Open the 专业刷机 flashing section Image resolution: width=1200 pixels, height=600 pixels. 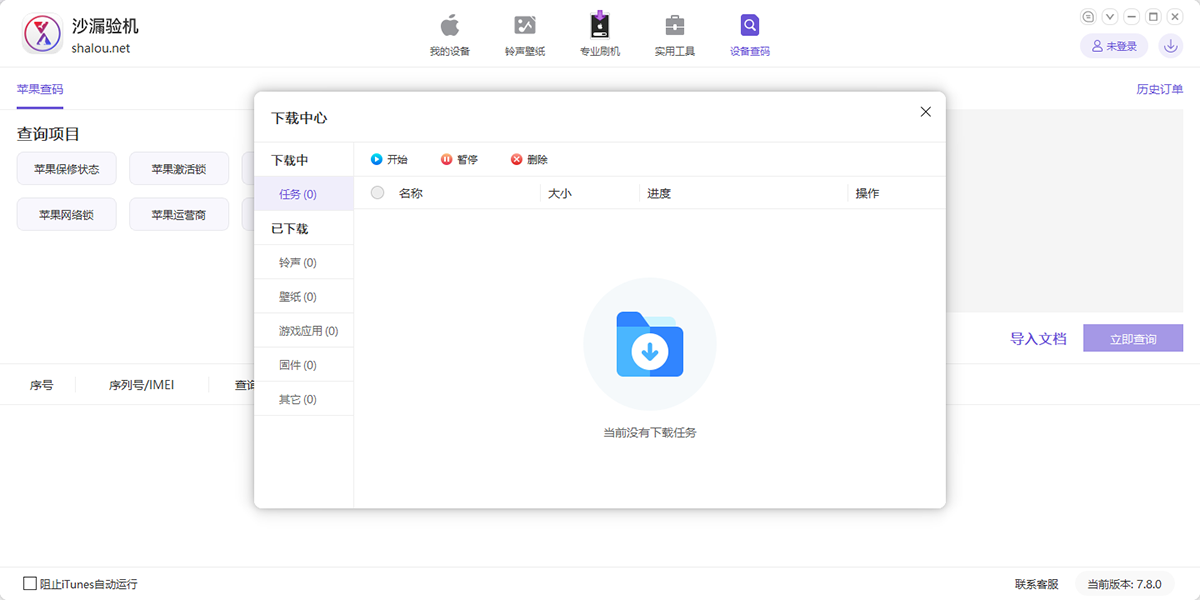click(600, 36)
